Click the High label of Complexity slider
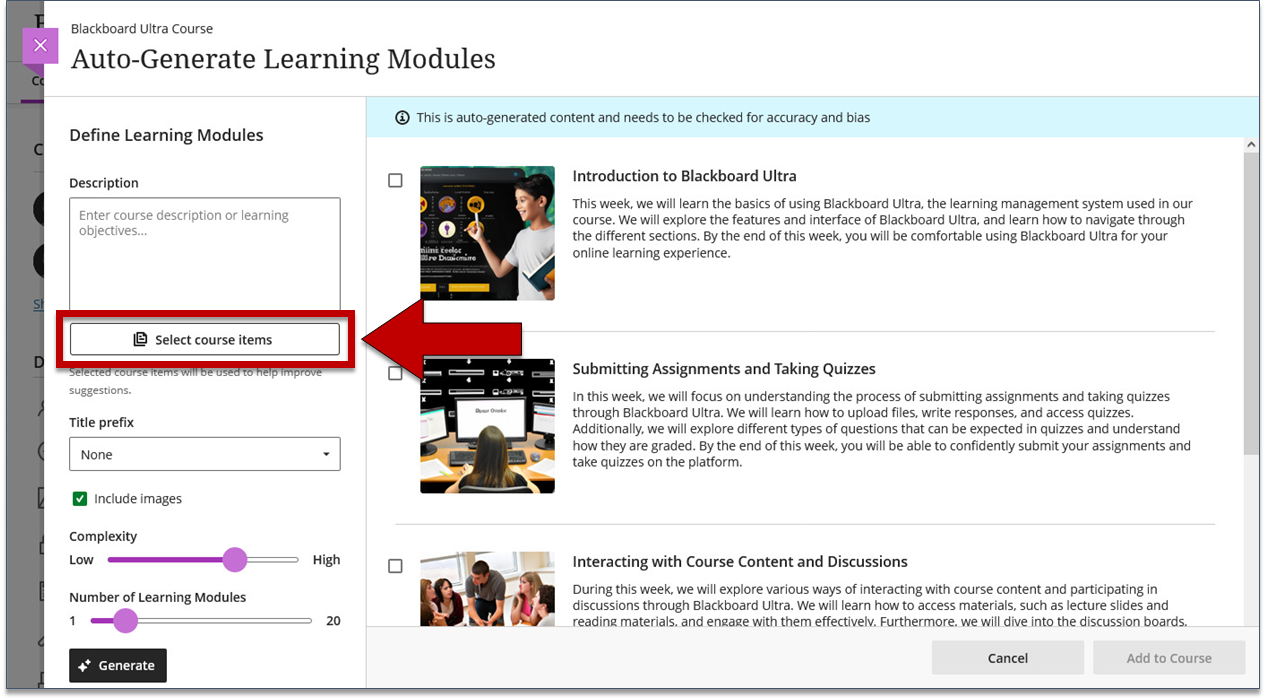 [326, 560]
